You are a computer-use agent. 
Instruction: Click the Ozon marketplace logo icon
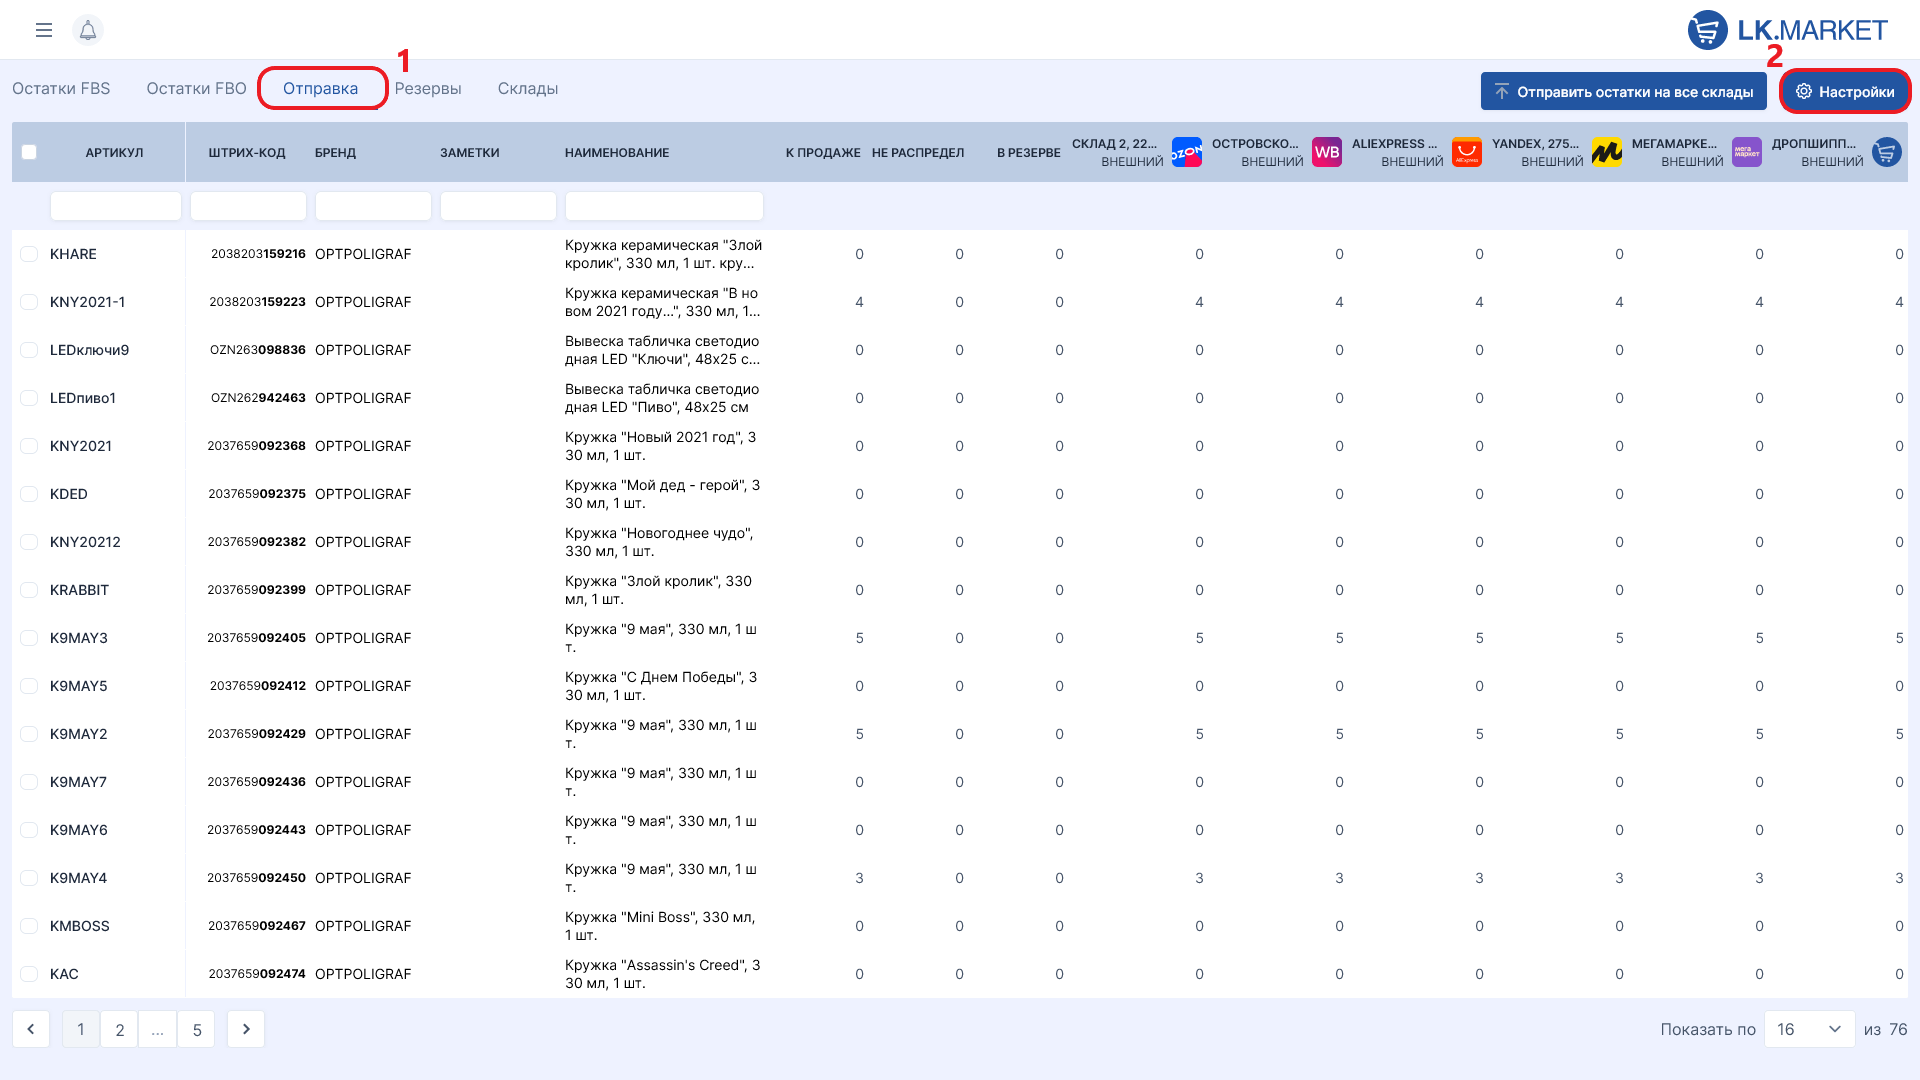tap(1186, 152)
